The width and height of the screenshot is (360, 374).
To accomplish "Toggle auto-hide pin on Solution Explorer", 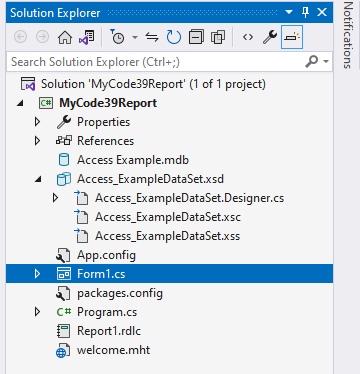I will pos(305,13).
